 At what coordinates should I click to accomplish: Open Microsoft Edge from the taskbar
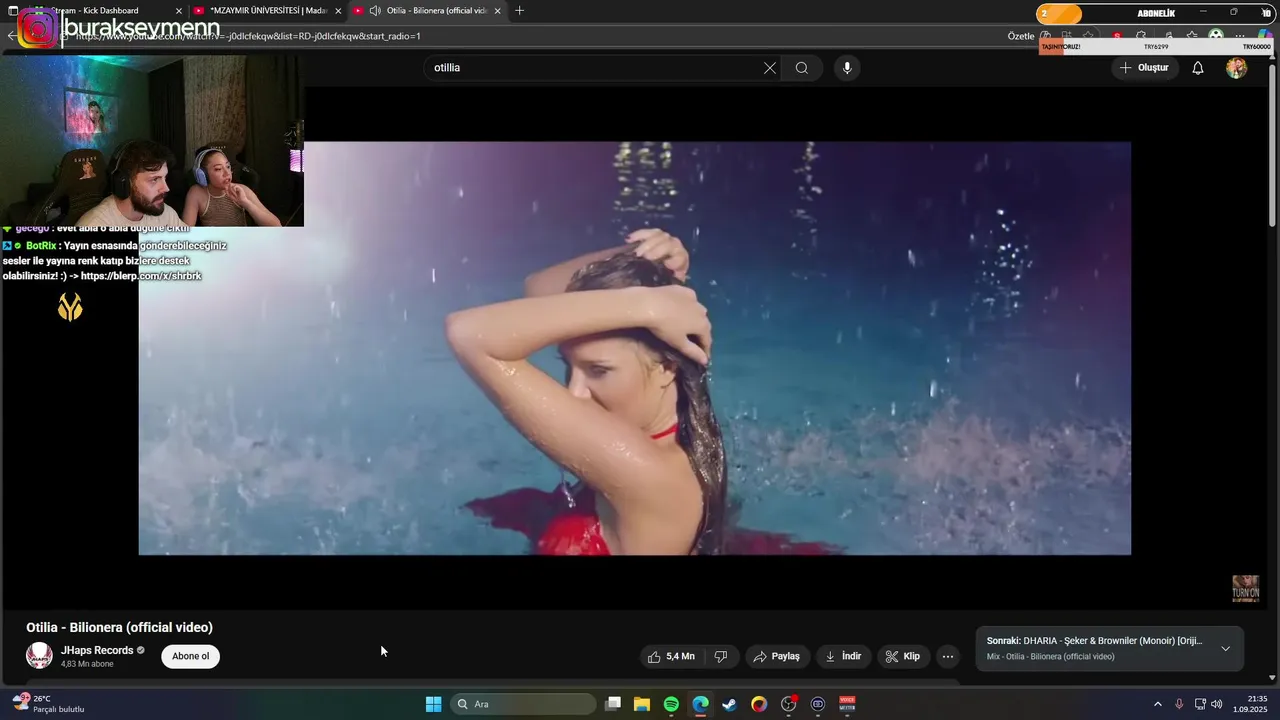point(700,704)
